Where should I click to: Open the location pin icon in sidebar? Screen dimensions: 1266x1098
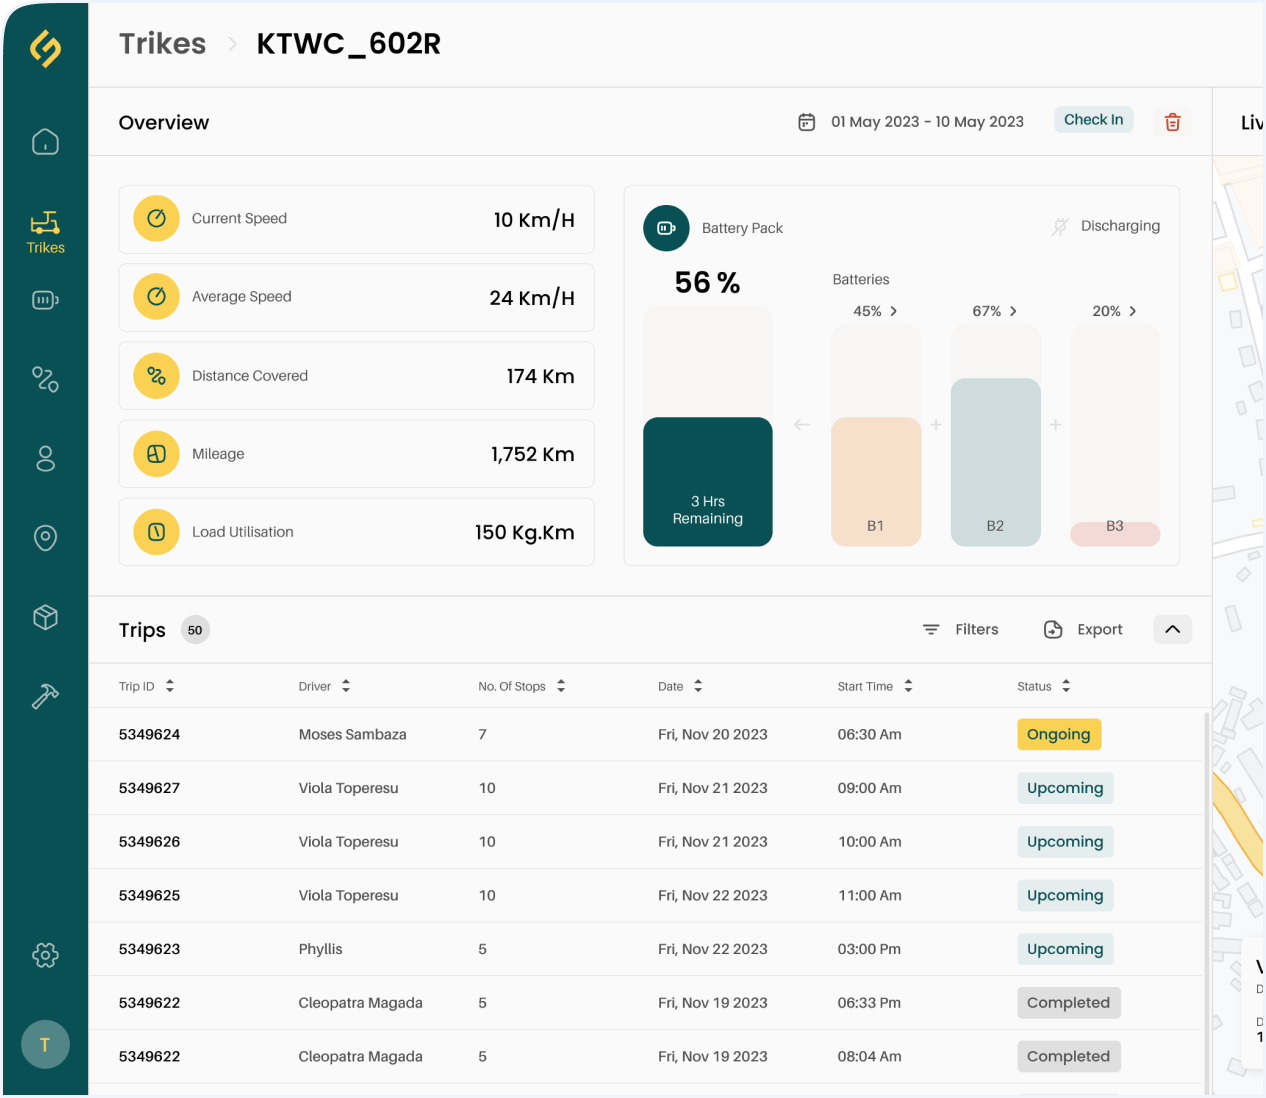[45, 538]
